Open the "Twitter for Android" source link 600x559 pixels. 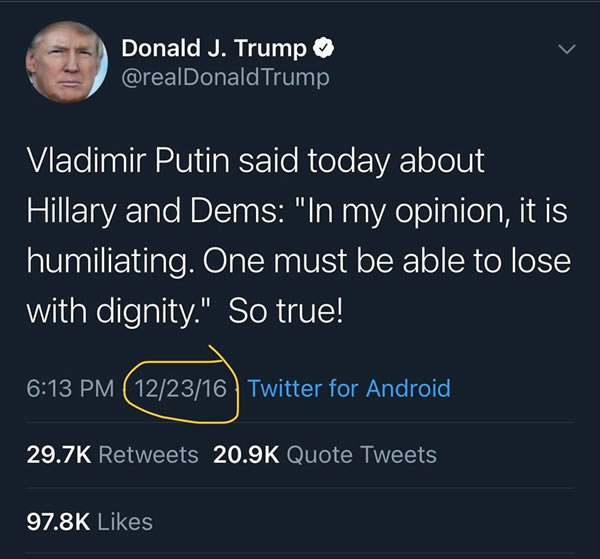point(348,388)
